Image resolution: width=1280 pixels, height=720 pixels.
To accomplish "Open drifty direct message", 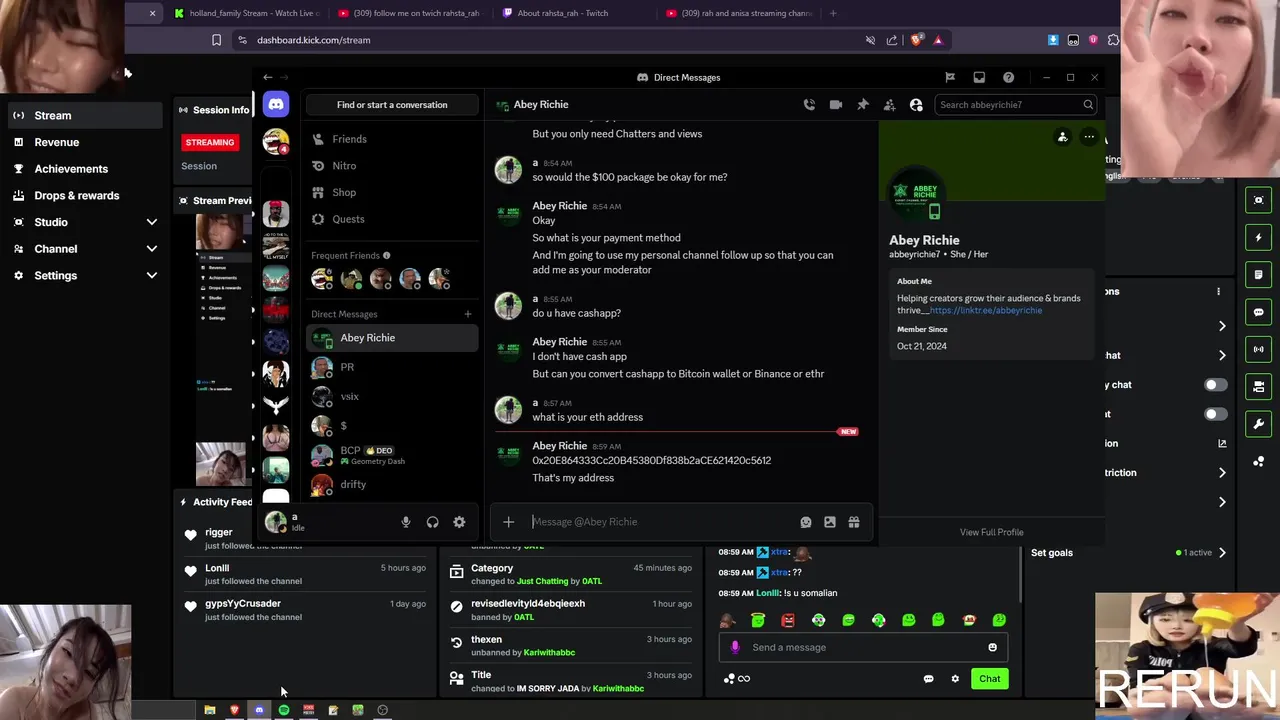I will [x=392, y=484].
